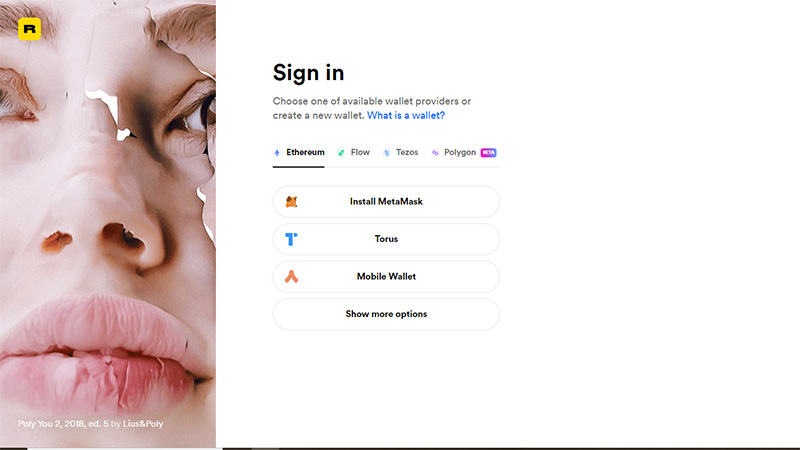The image size is (800, 450).
Task: Click the BETA badge next to Polygon
Action: click(x=488, y=153)
